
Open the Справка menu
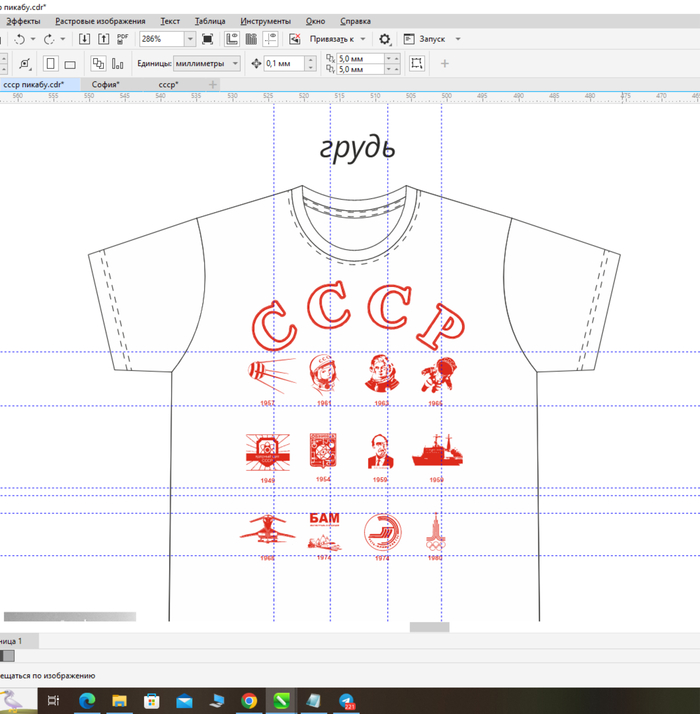355,21
